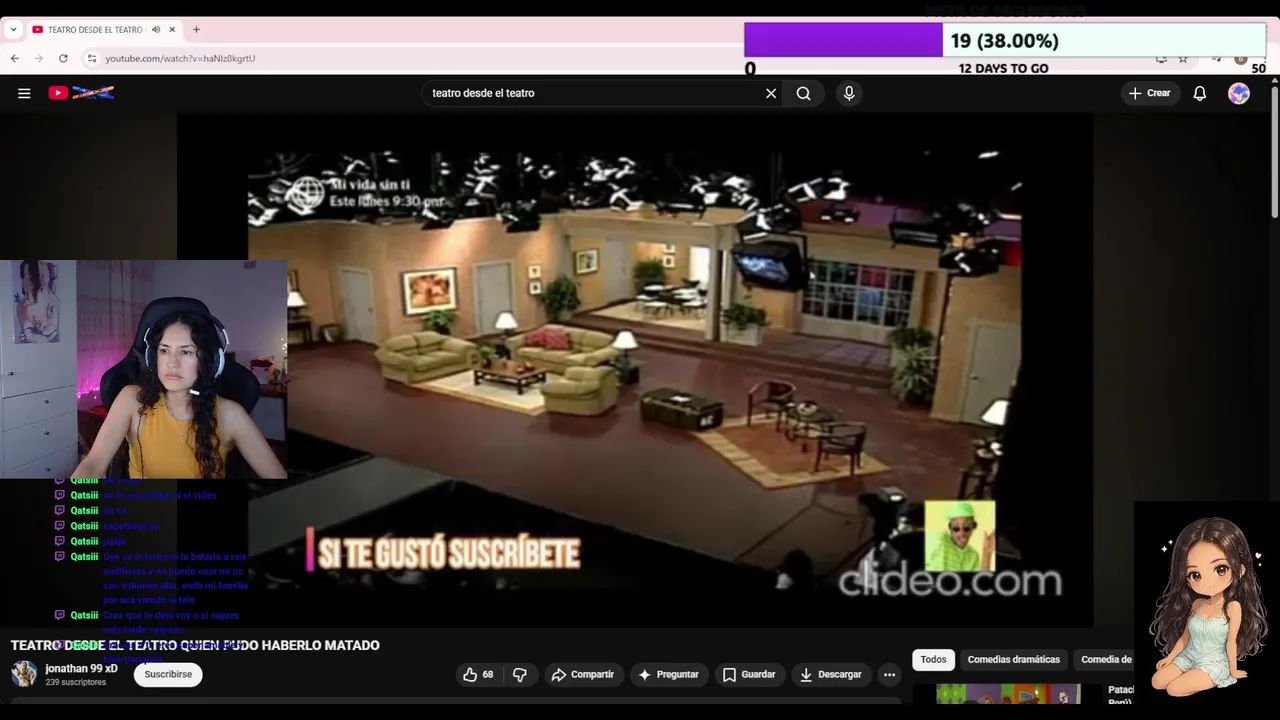Start voice search with microphone icon

(849, 93)
